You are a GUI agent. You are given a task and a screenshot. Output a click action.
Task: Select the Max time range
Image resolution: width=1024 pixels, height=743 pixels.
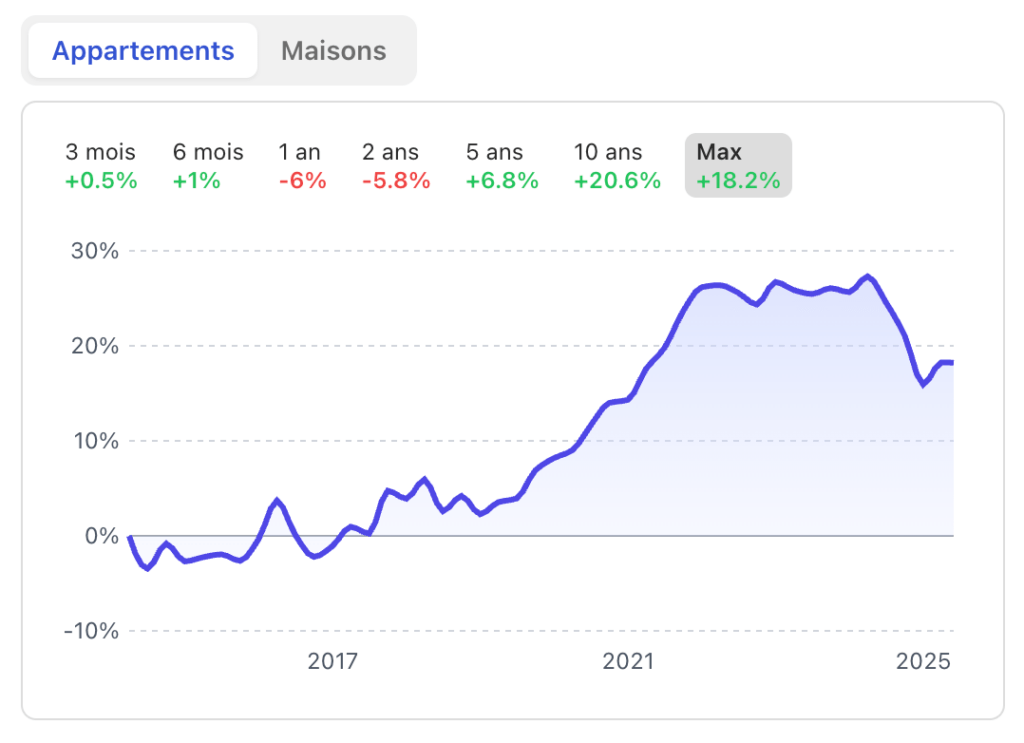click(x=738, y=166)
